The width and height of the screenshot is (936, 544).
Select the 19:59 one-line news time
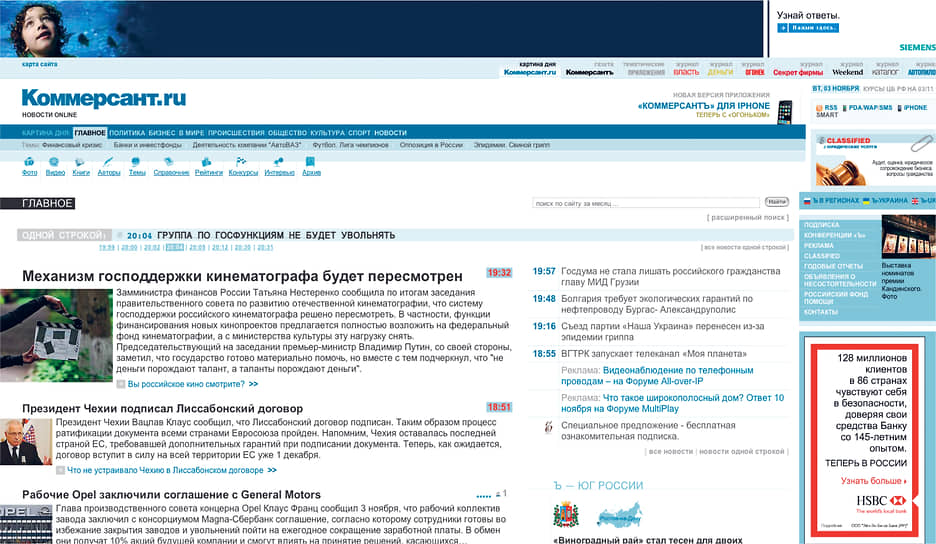coord(106,247)
